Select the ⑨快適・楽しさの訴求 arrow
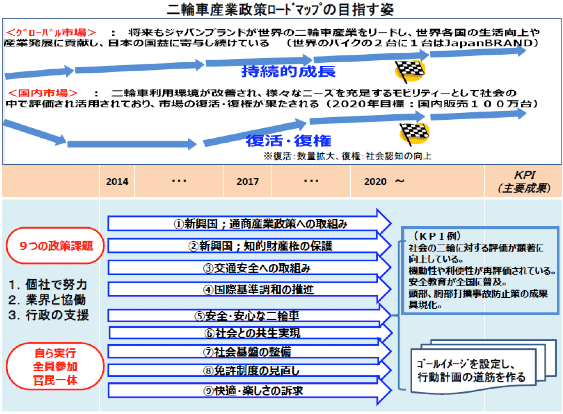 point(250,390)
